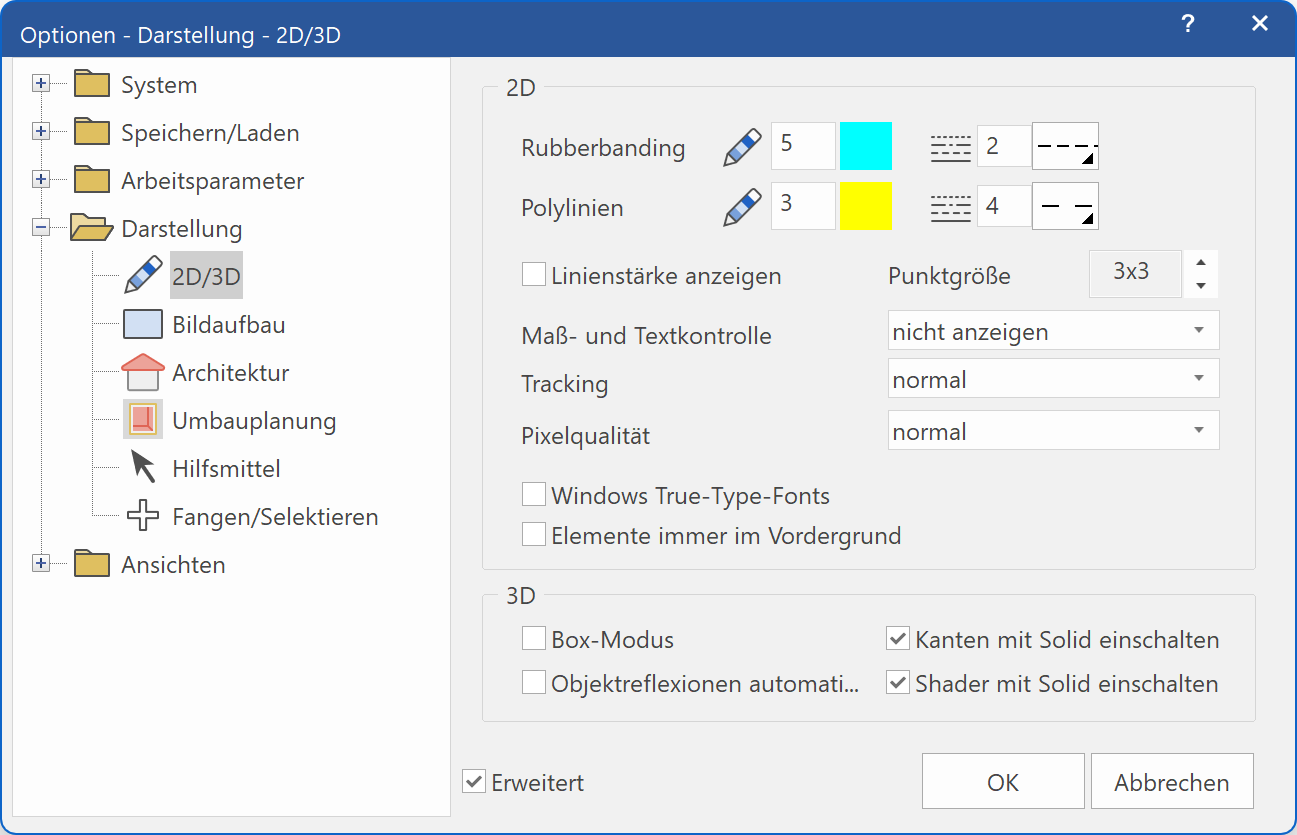Open the Tracking dropdown
Viewport: 1297px width, 835px height.
pos(1053,378)
